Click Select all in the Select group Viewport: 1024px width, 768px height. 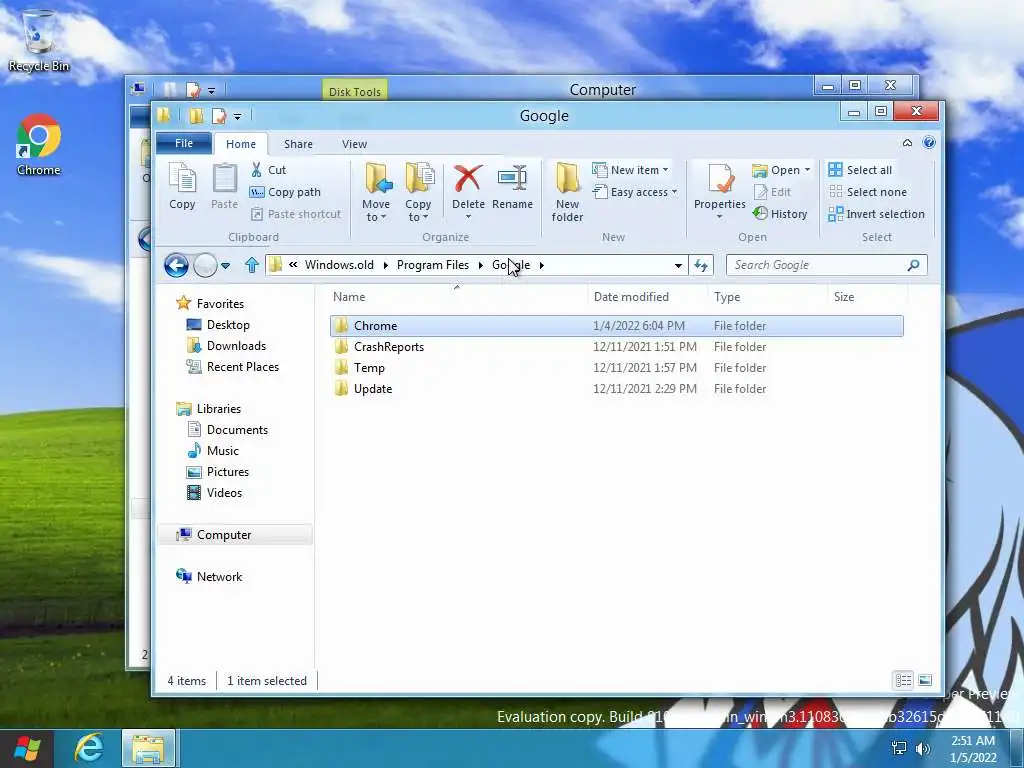click(x=860, y=170)
